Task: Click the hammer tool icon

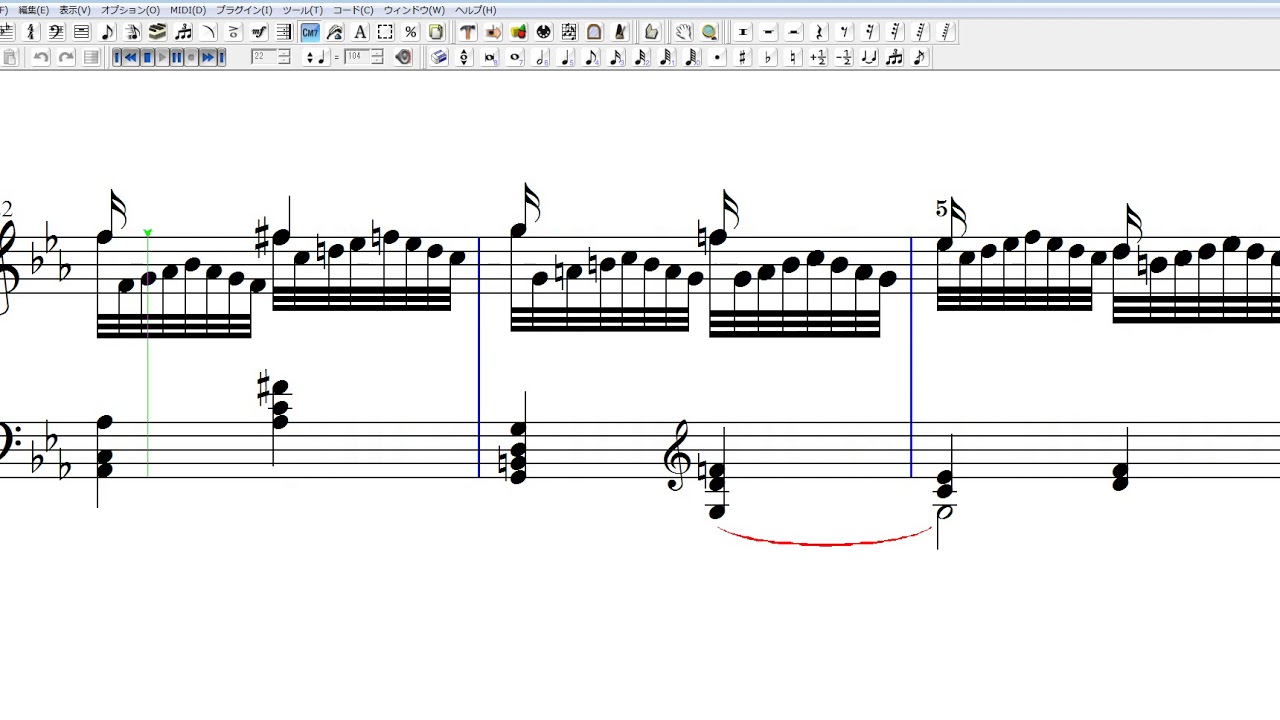Action: (467, 32)
